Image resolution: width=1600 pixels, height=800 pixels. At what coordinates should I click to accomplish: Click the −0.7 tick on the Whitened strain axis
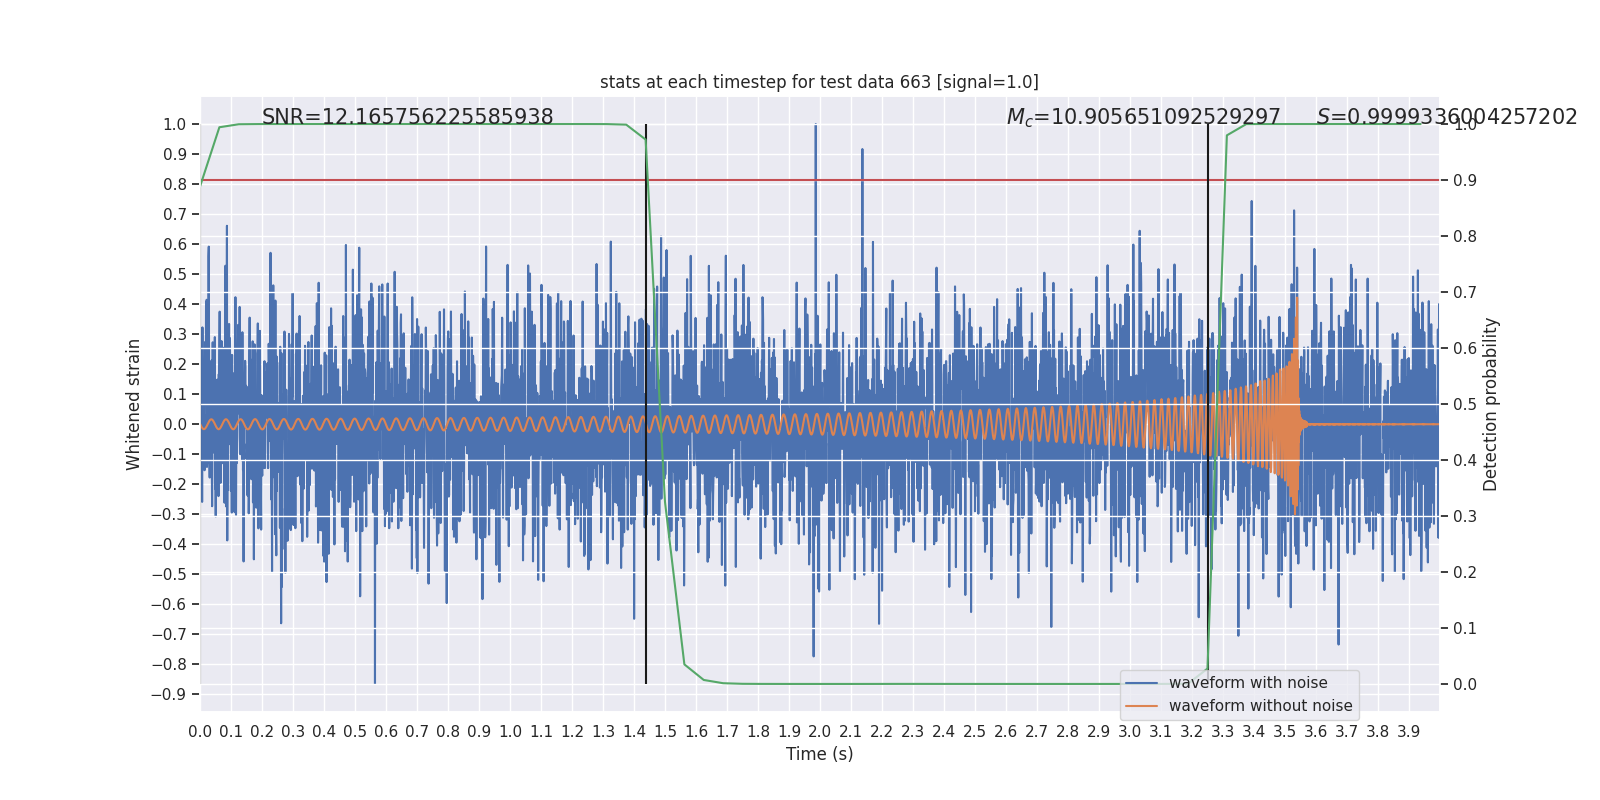[x=169, y=635]
